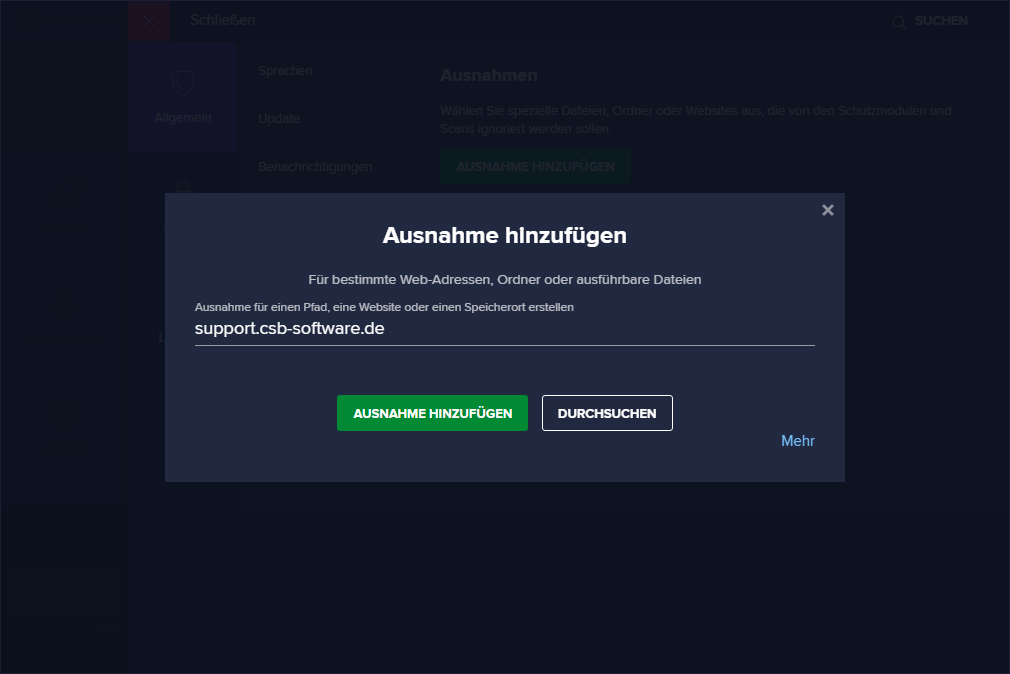
Task: Click the dialog title Ausnahme hinzufügen
Action: [504, 236]
